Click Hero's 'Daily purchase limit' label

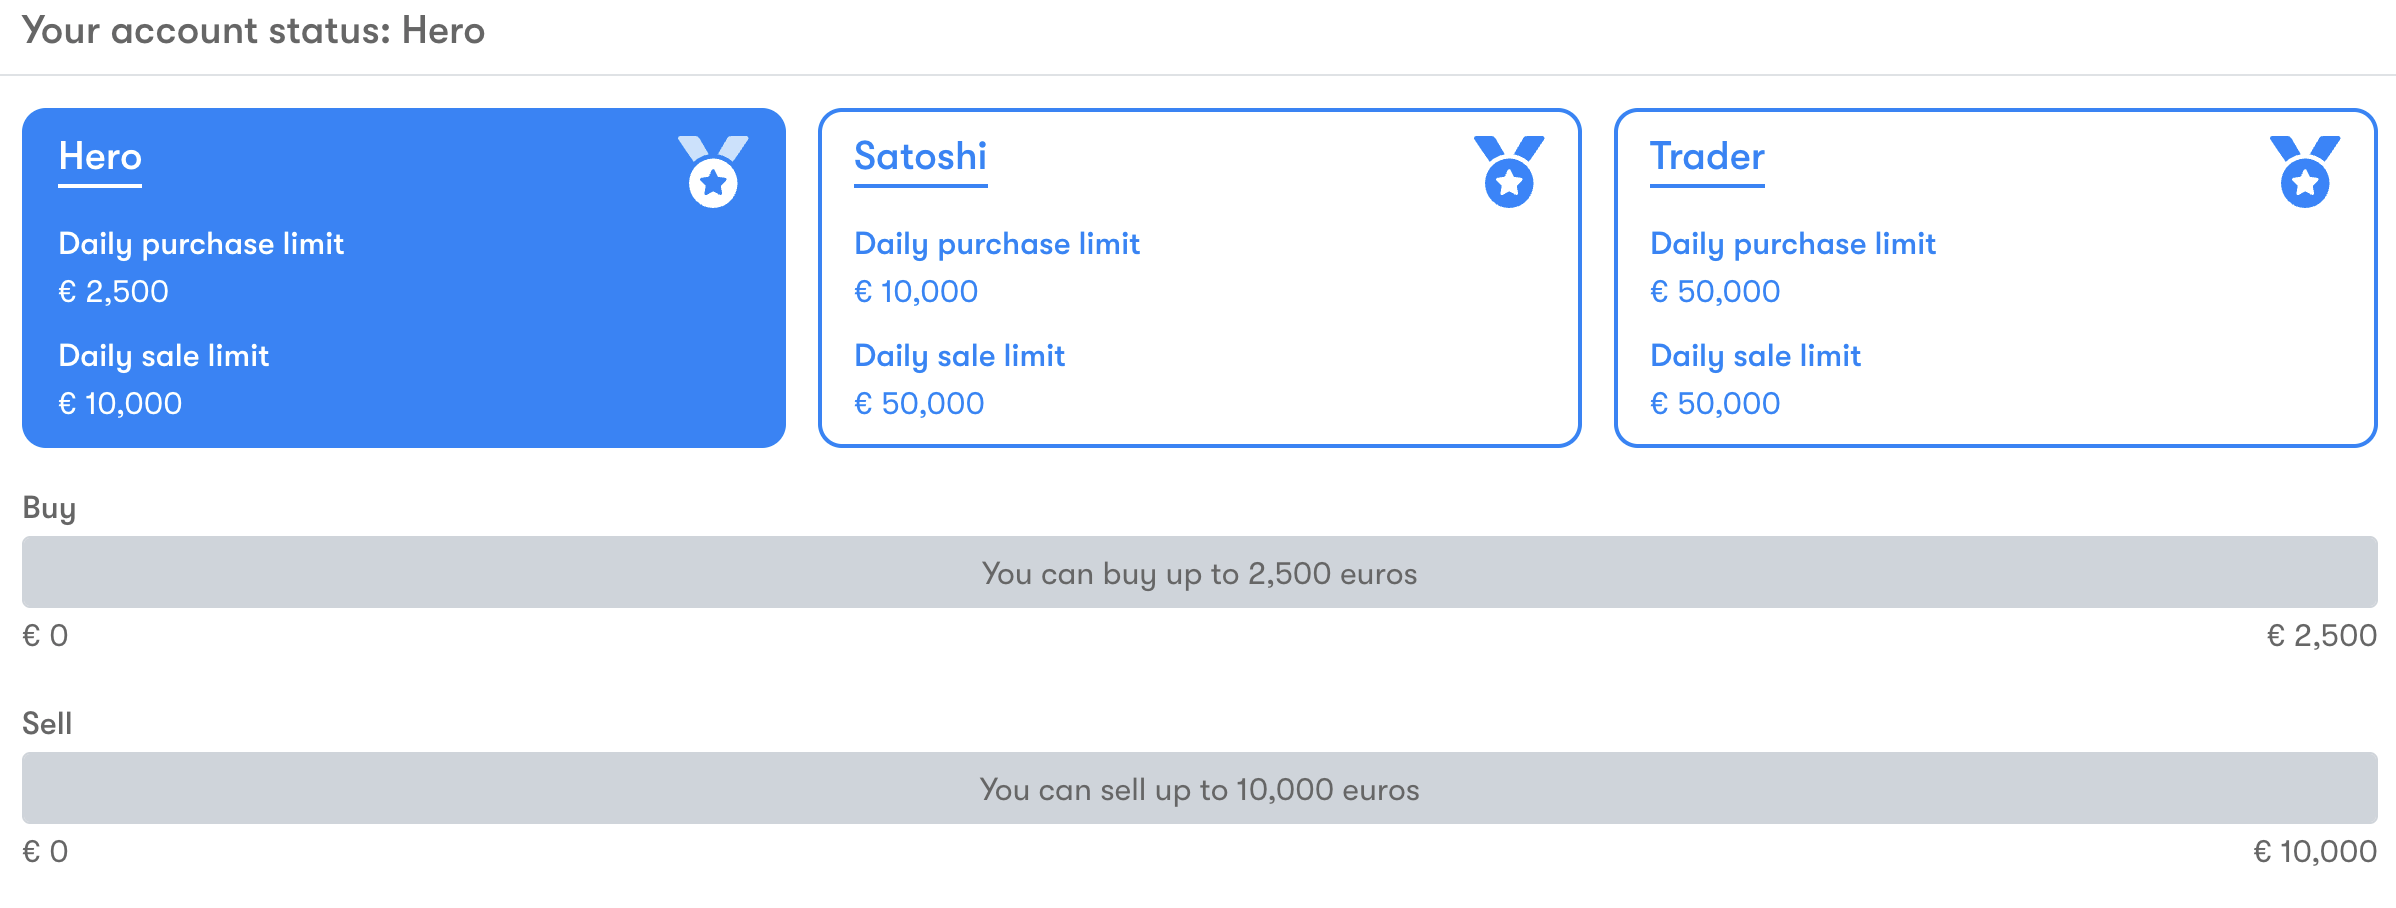pyautogui.click(x=201, y=244)
